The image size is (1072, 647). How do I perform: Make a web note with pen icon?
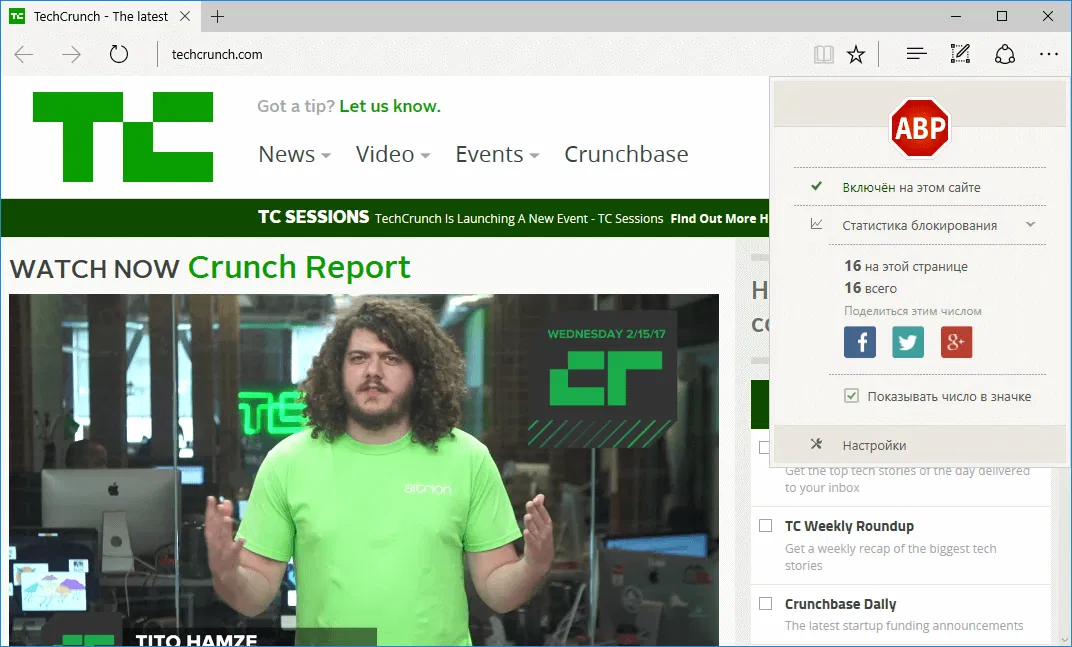(960, 53)
